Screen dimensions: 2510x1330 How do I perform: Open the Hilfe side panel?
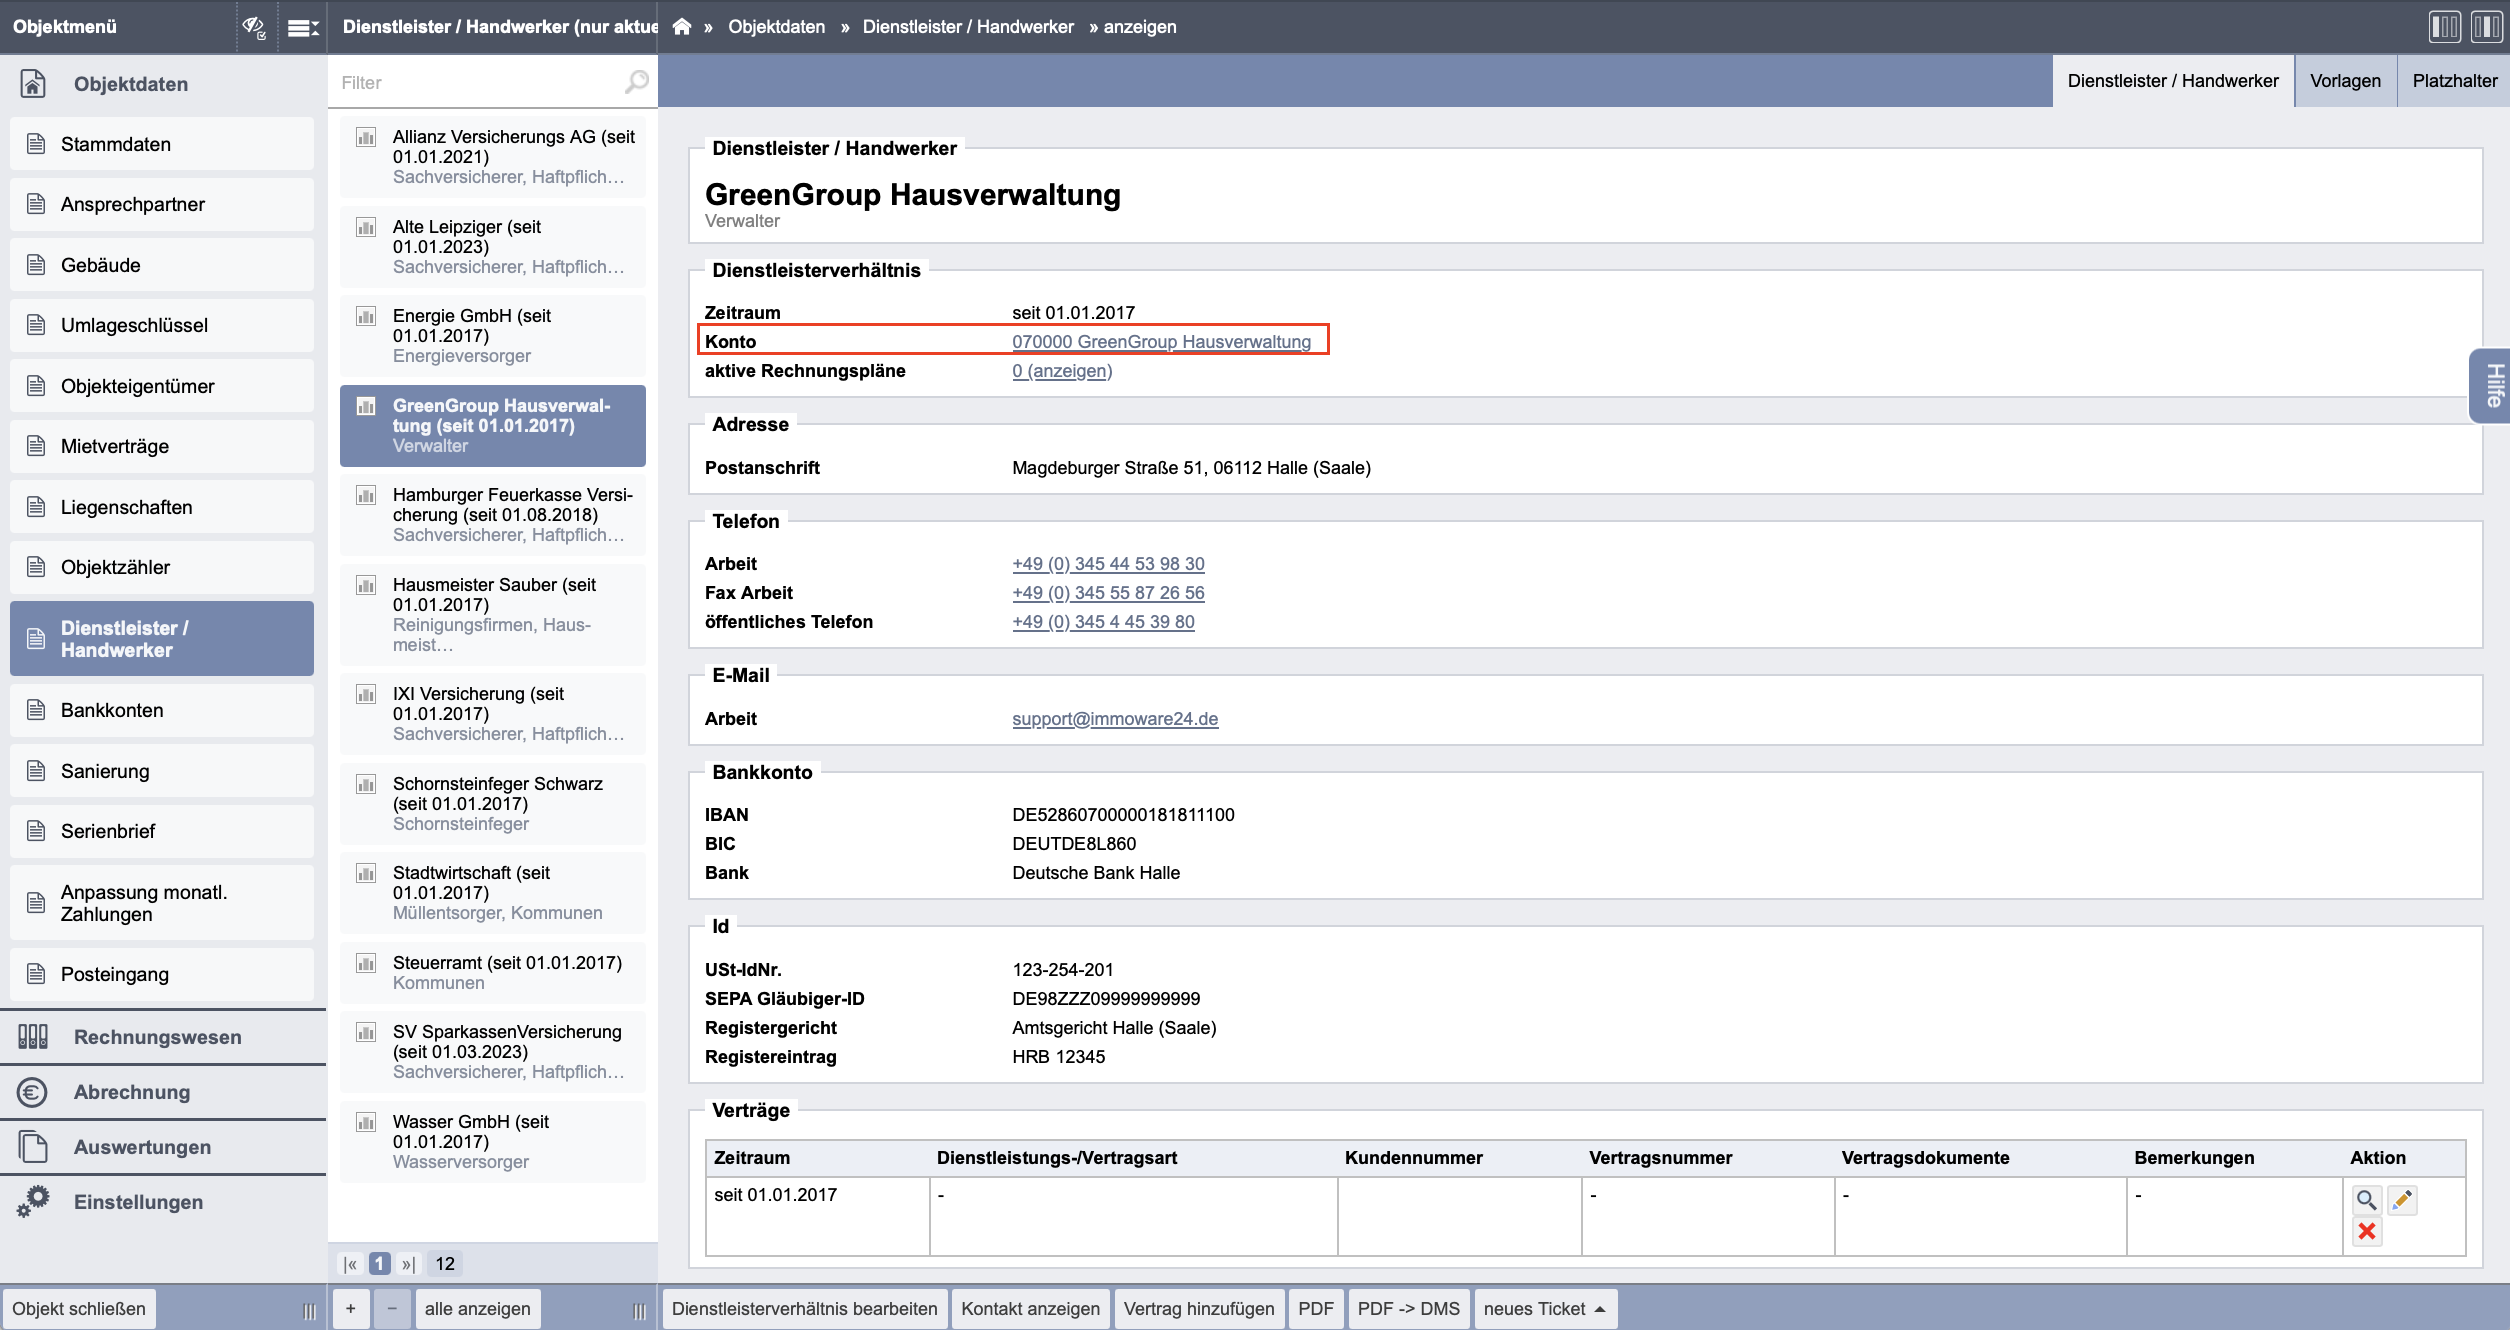(x=2492, y=386)
